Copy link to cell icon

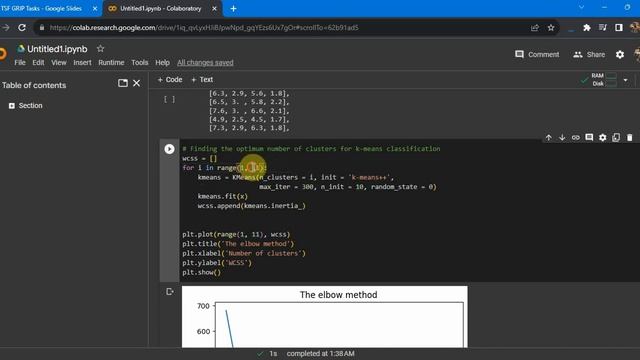click(576, 138)
